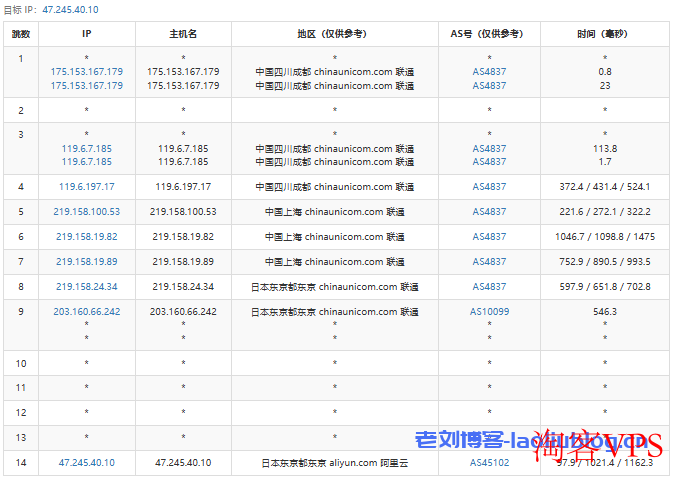Screen dimensions: 674x478
Task: Select time value 372.4 / 431.4 / 524.1
Action: [605, 187]
